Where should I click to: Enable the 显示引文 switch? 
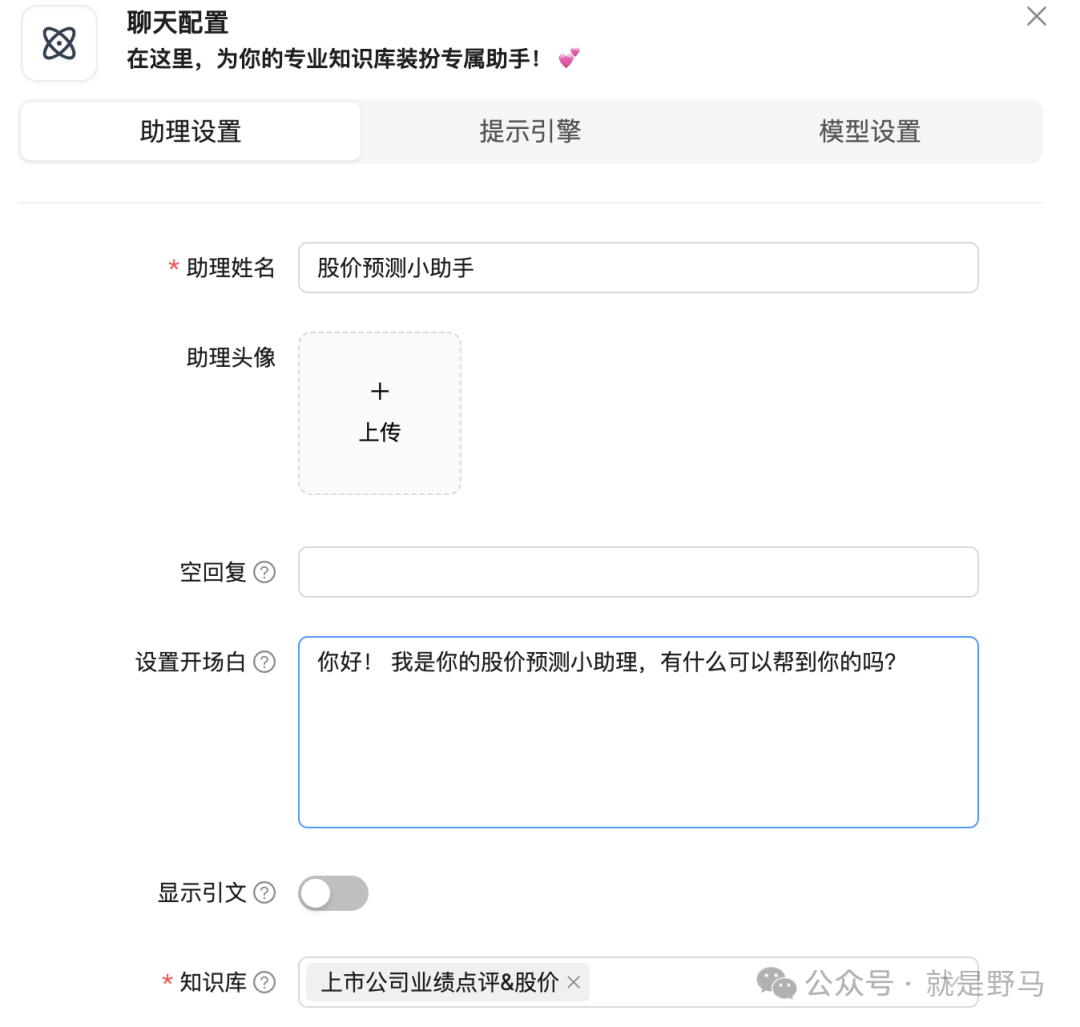pyautogui.click(x=333, y=894)
